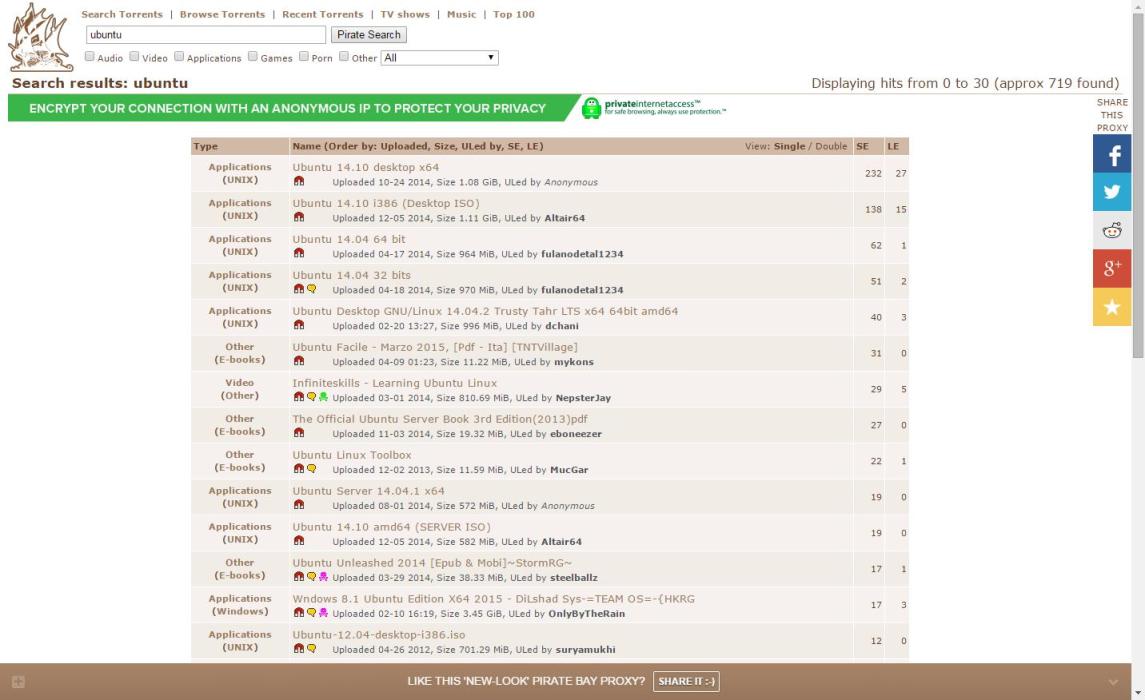Image resolution: width=1145 pixels, height=700 pixels.
Task: Click Video category of Infiniteskills row
Action: [x=240, y=382]
